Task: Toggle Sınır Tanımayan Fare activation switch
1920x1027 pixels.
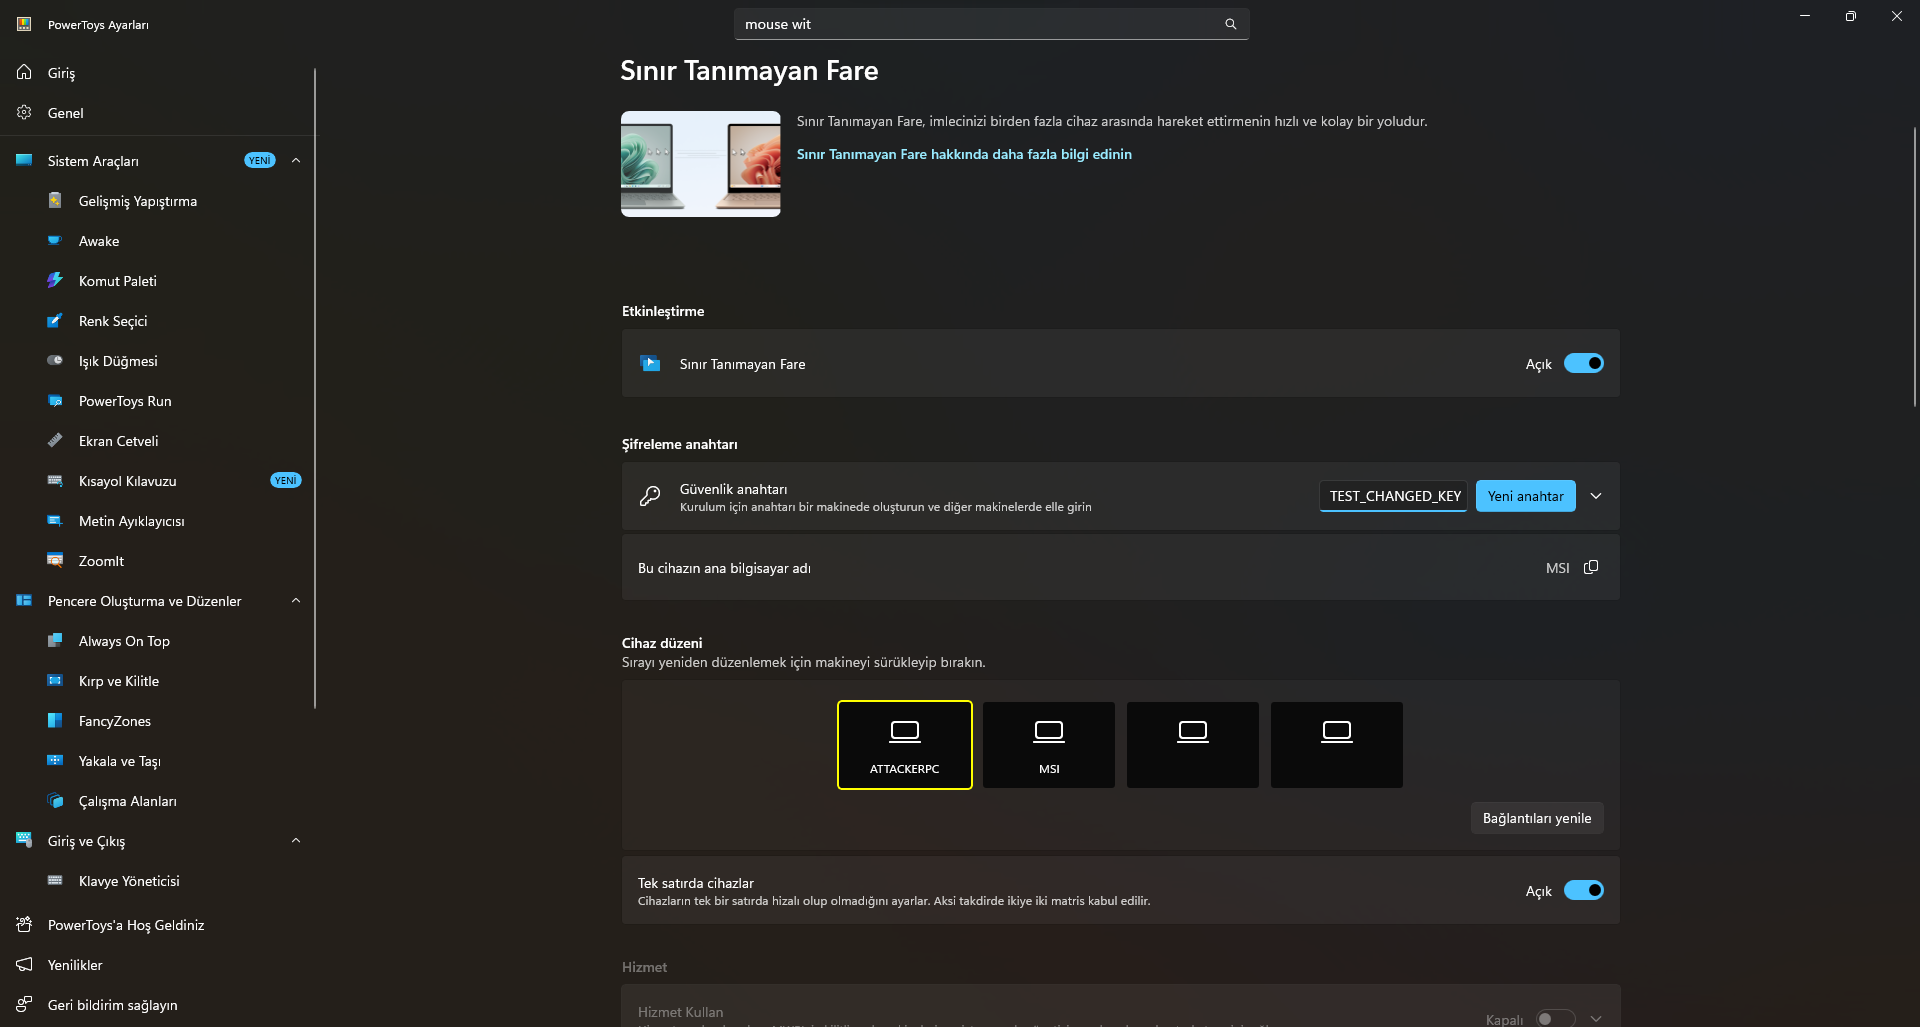Action: (1583, 363)
